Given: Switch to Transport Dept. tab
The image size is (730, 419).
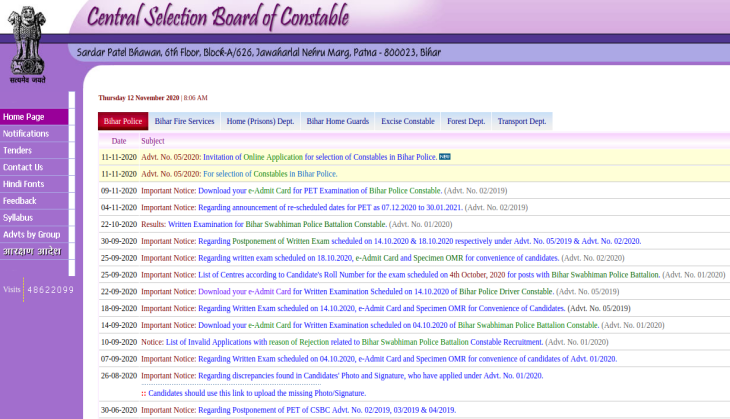Looking at the screenshot, I should coord(522,121).
